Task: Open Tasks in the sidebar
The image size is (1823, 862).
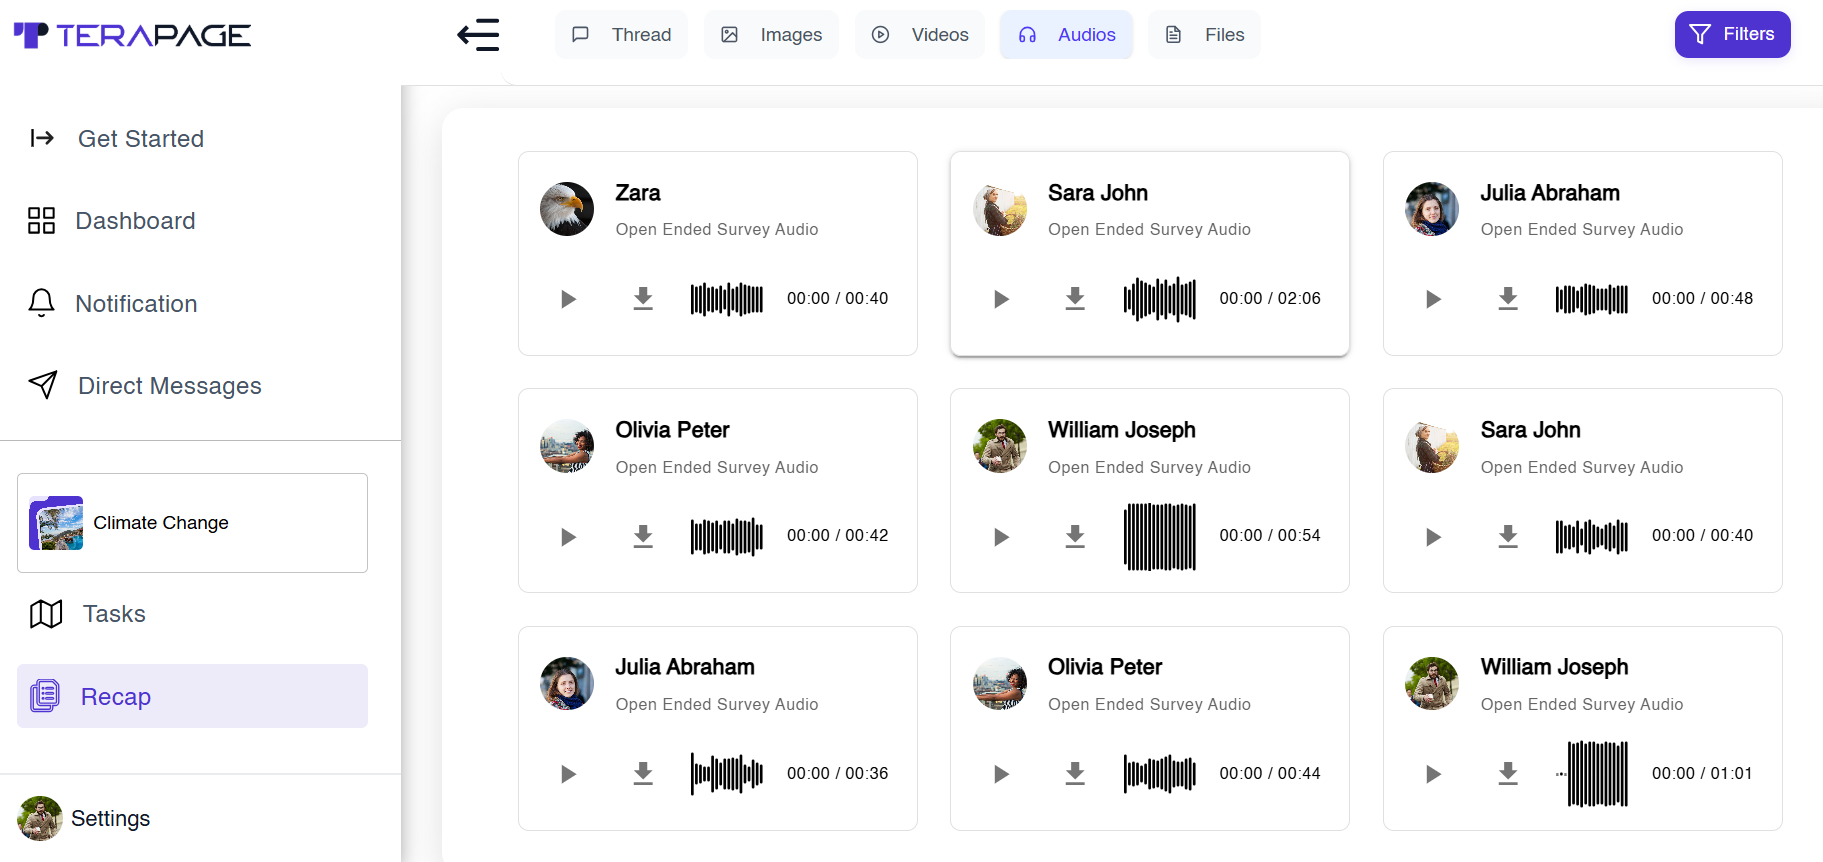Action: point(113,614)
